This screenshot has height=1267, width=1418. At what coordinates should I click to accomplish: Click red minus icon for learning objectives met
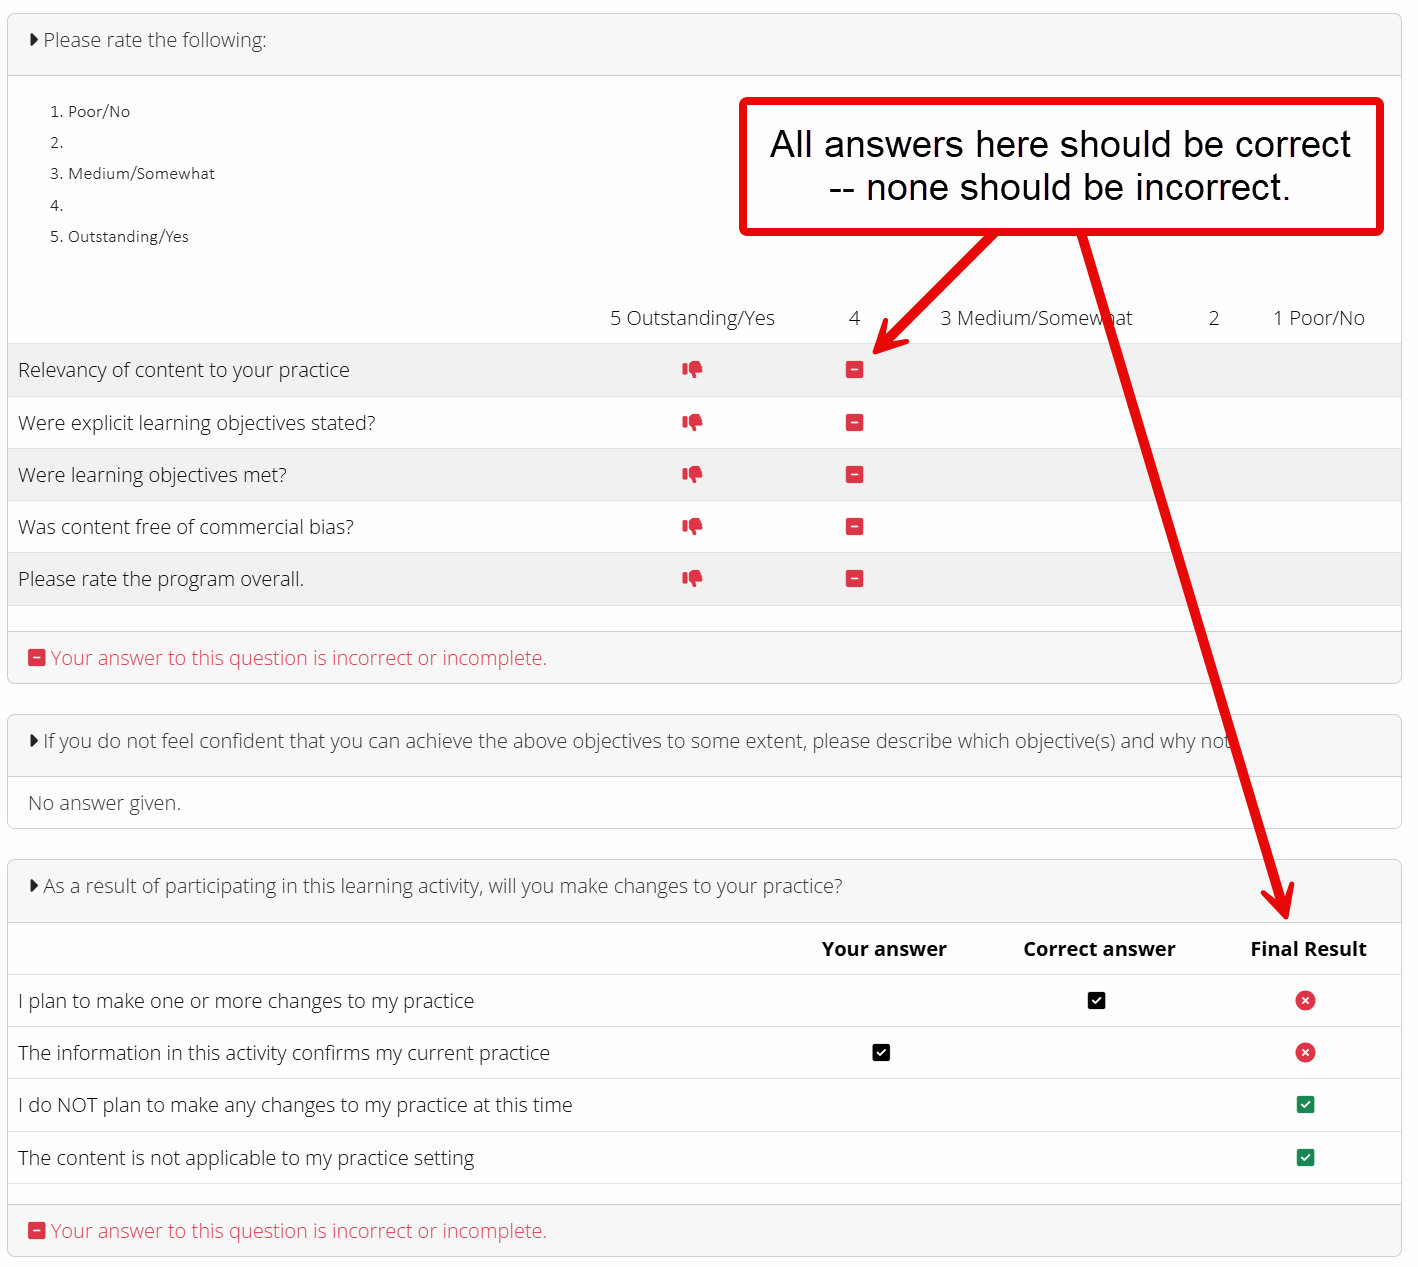point(854,475)
